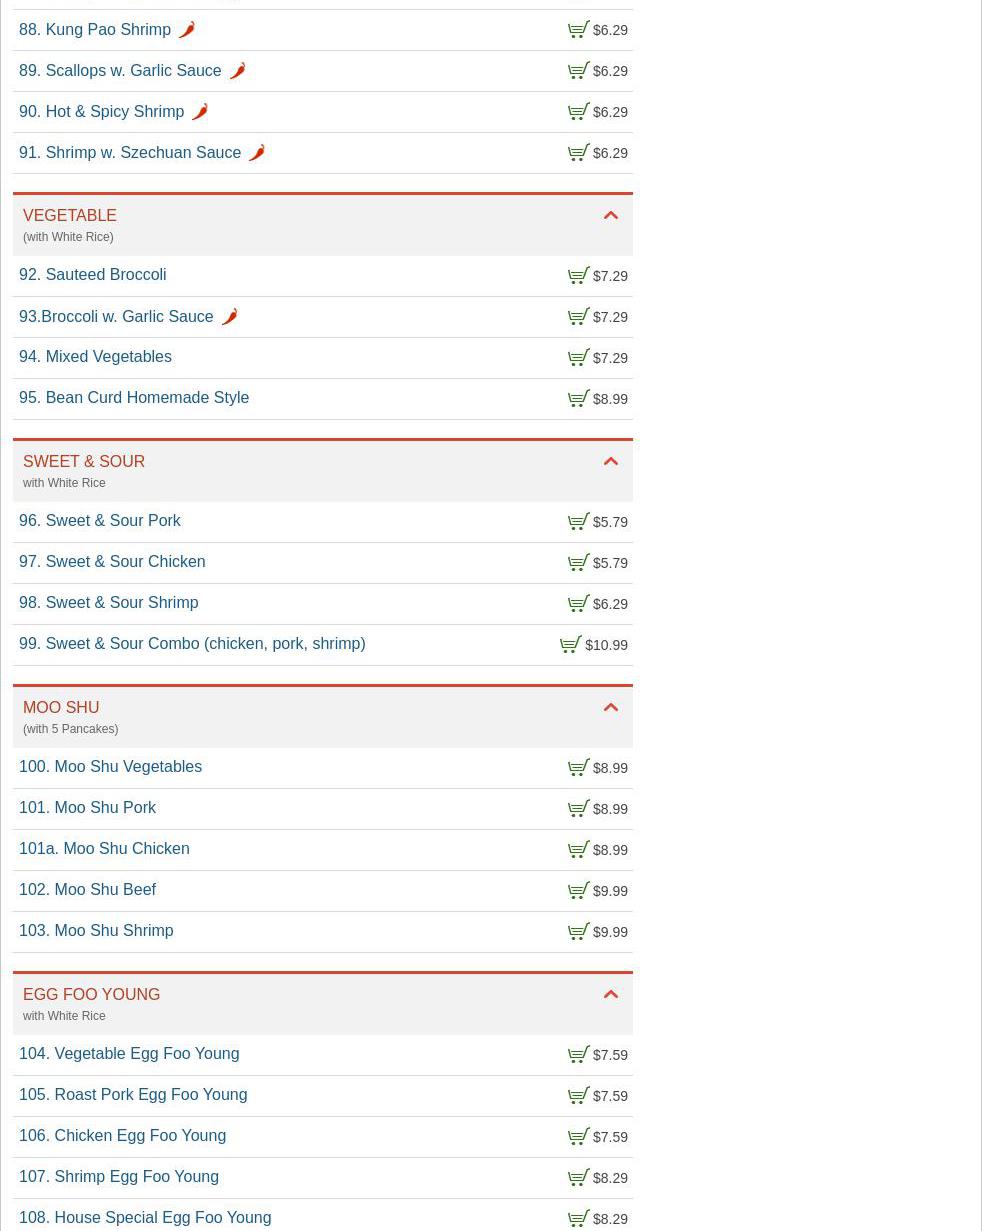Collapse the Egg Foo Young section
The width and height of the screenshot is (982, 1231).
click(x=611, y=995)
